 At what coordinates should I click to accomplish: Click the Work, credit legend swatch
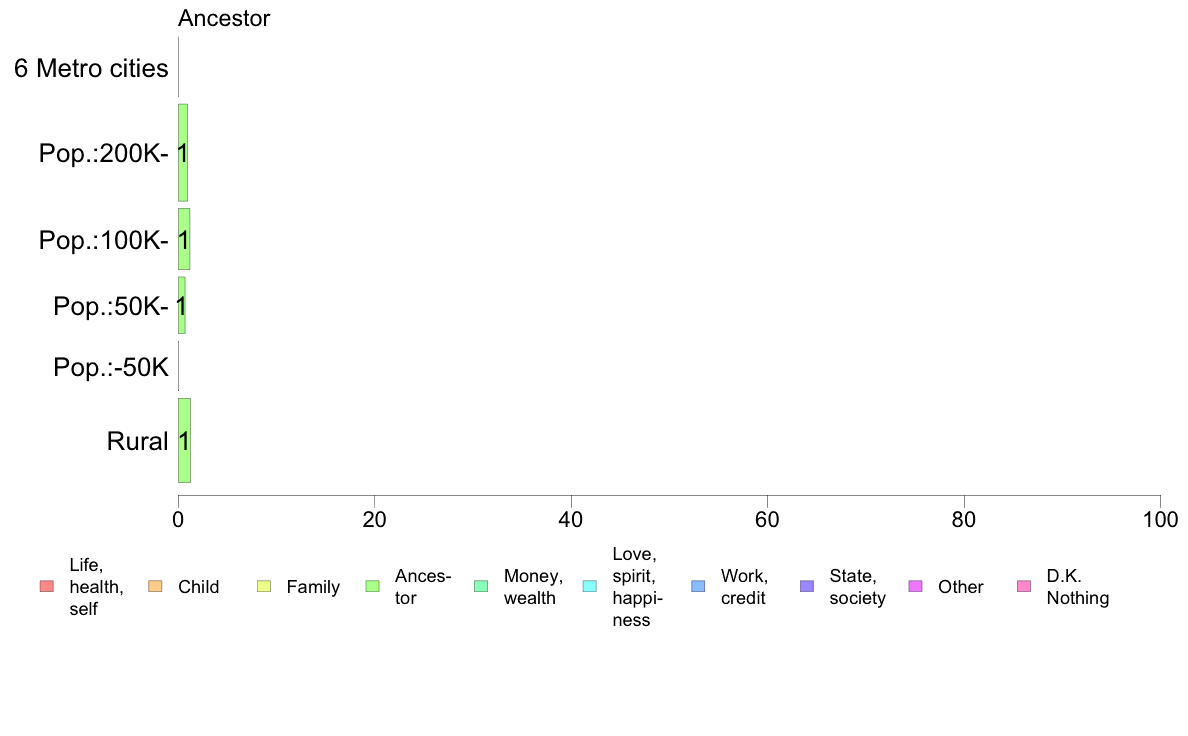699,586
